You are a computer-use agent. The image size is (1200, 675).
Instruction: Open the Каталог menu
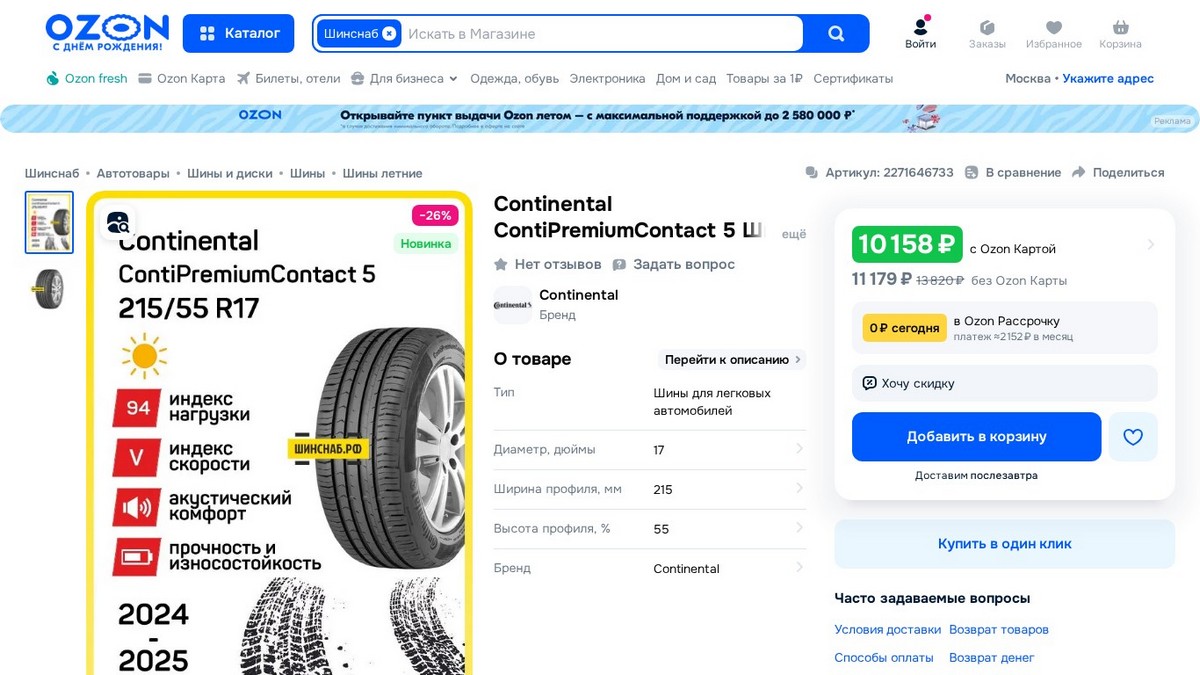click(x=238, y=33)
